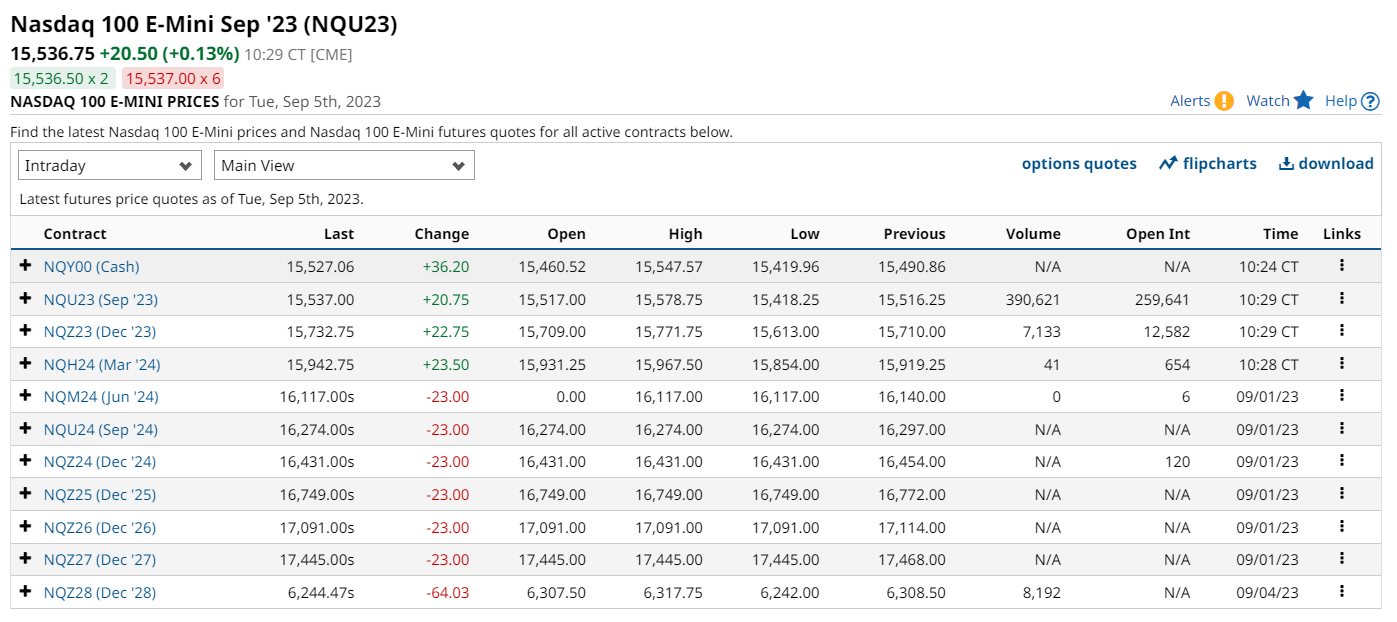
Task: Expand the NQZ23 (Dec '23) row
Action: pos(26,331)
